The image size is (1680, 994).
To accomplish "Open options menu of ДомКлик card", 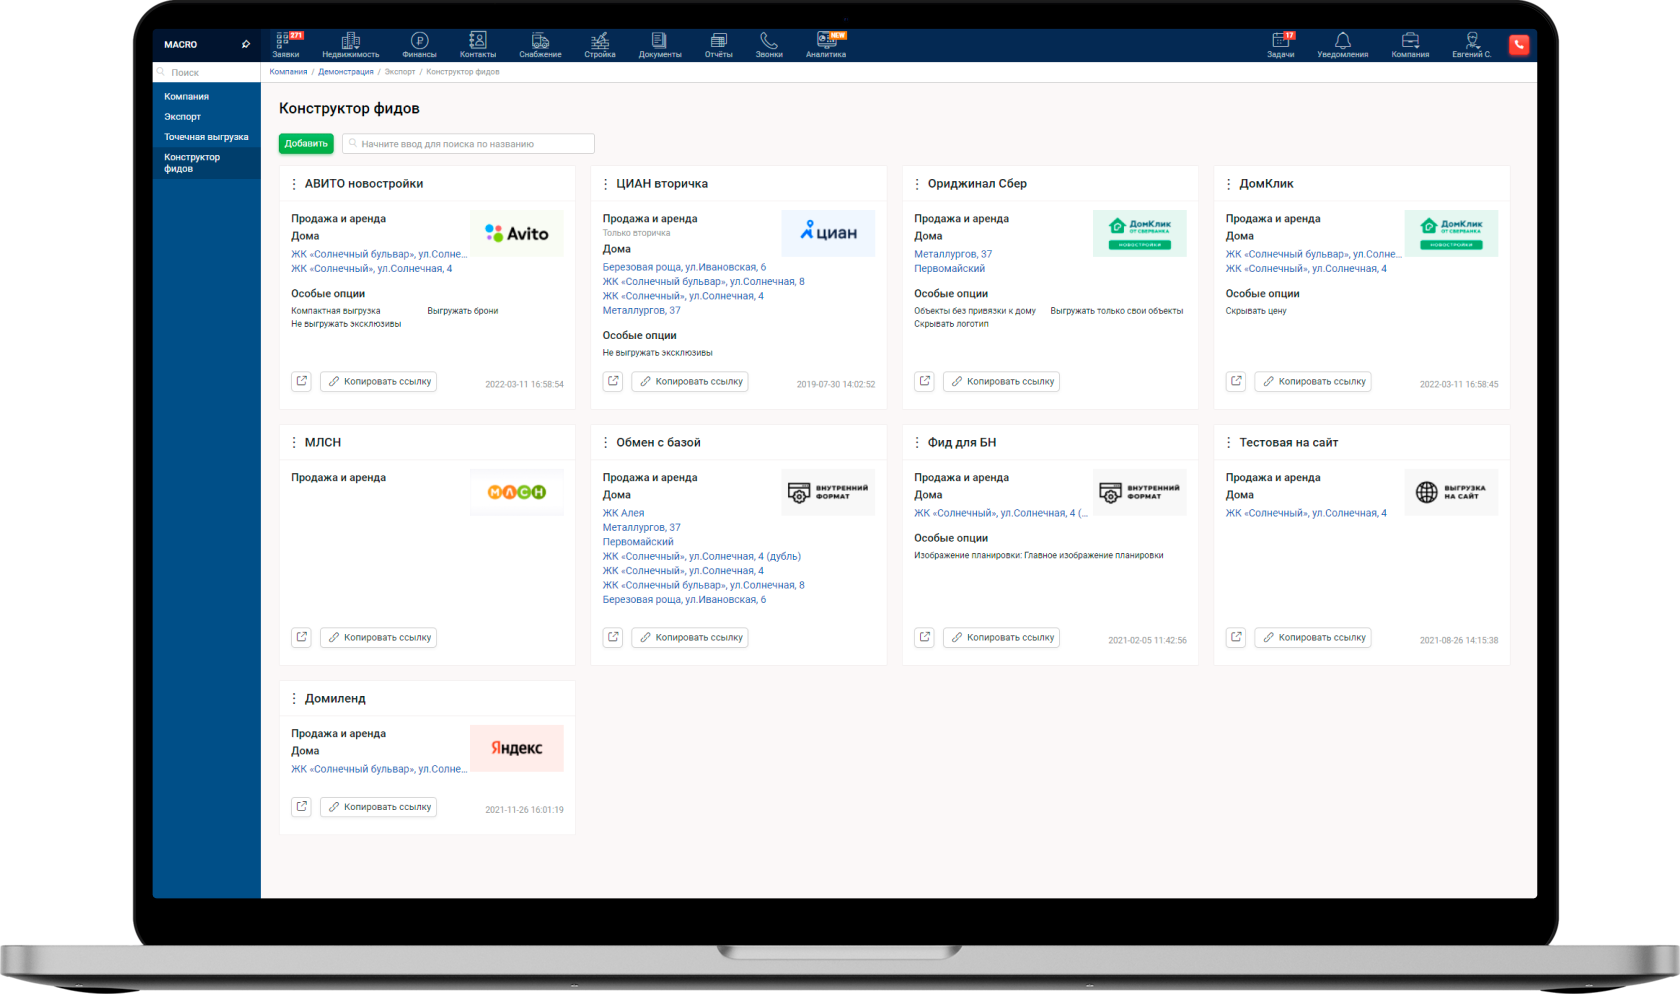I will pos(1229,184).
